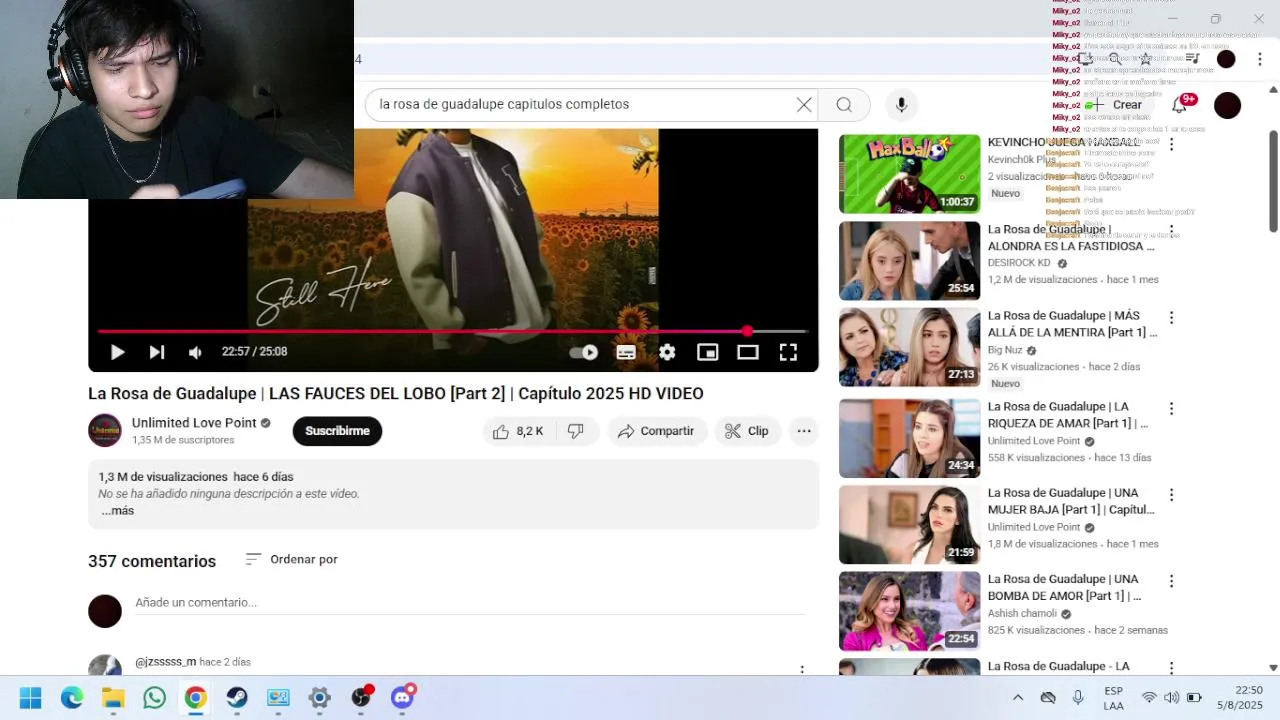Switch the ESP LAA input language

click(1113, 698)
